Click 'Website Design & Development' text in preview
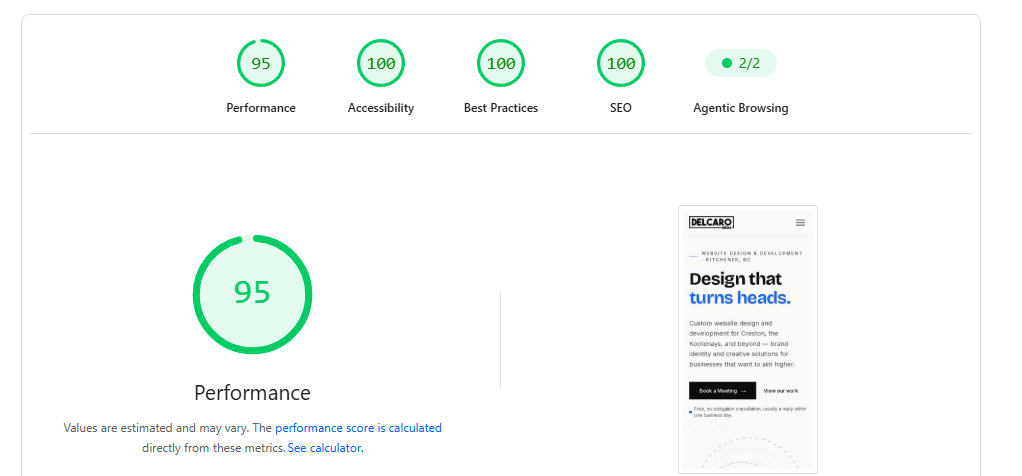This screenshot has height=476, width=1022. click(752, 253)
